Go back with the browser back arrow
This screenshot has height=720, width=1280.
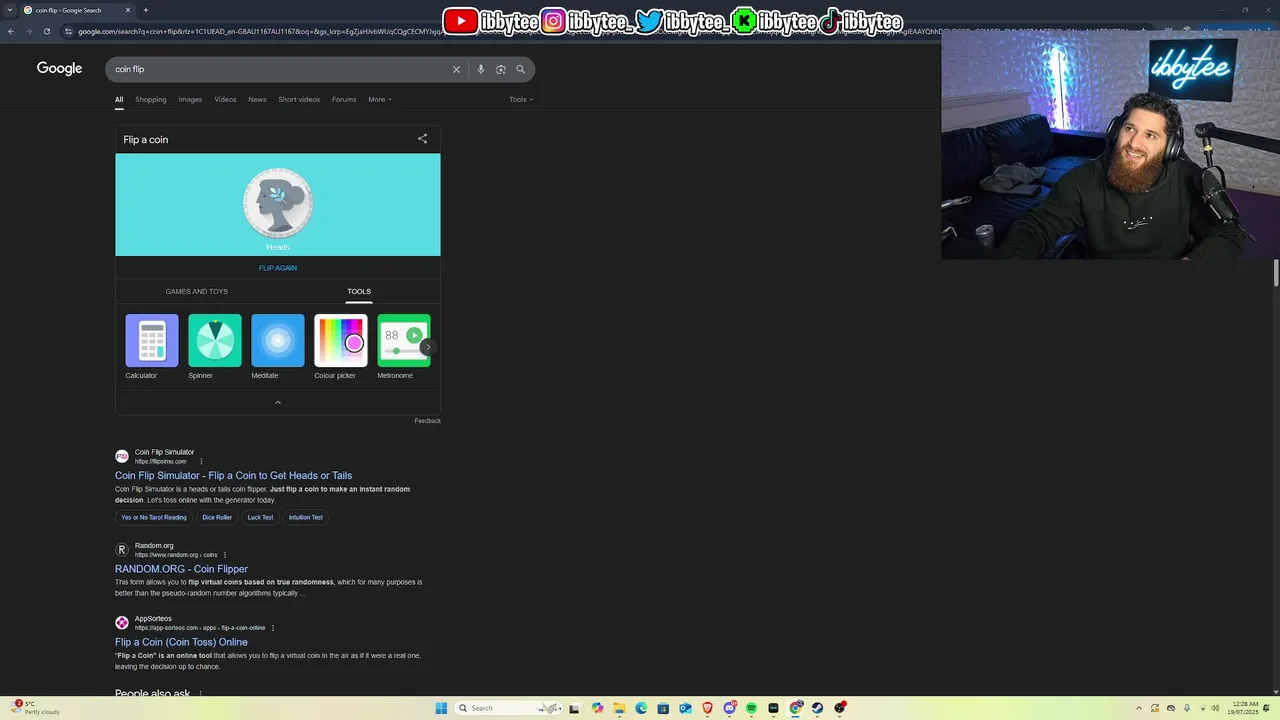point(11,31)
